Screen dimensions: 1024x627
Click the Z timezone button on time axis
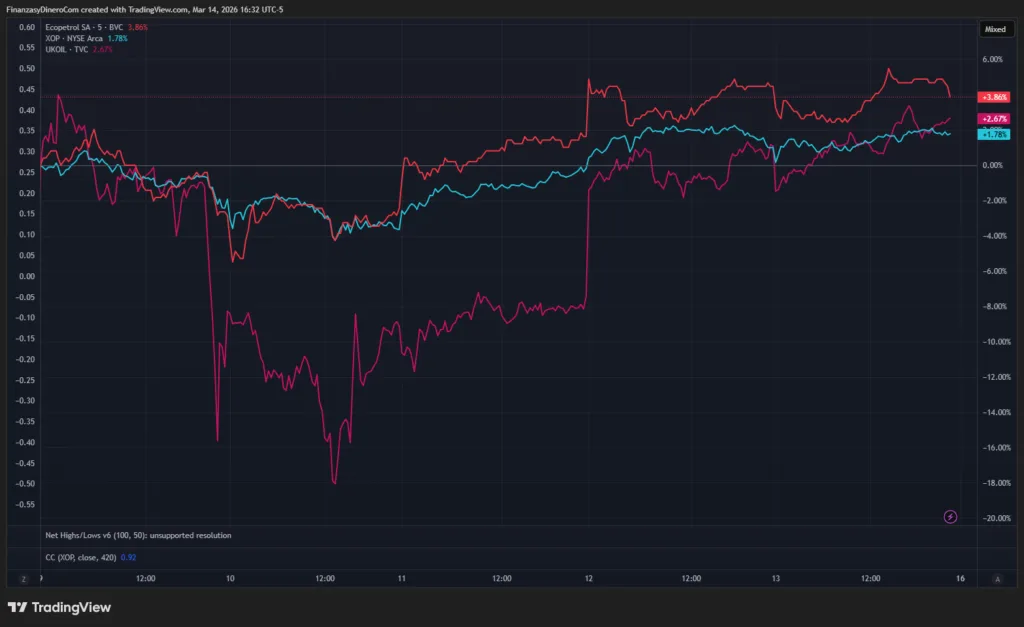click(22, 578)
